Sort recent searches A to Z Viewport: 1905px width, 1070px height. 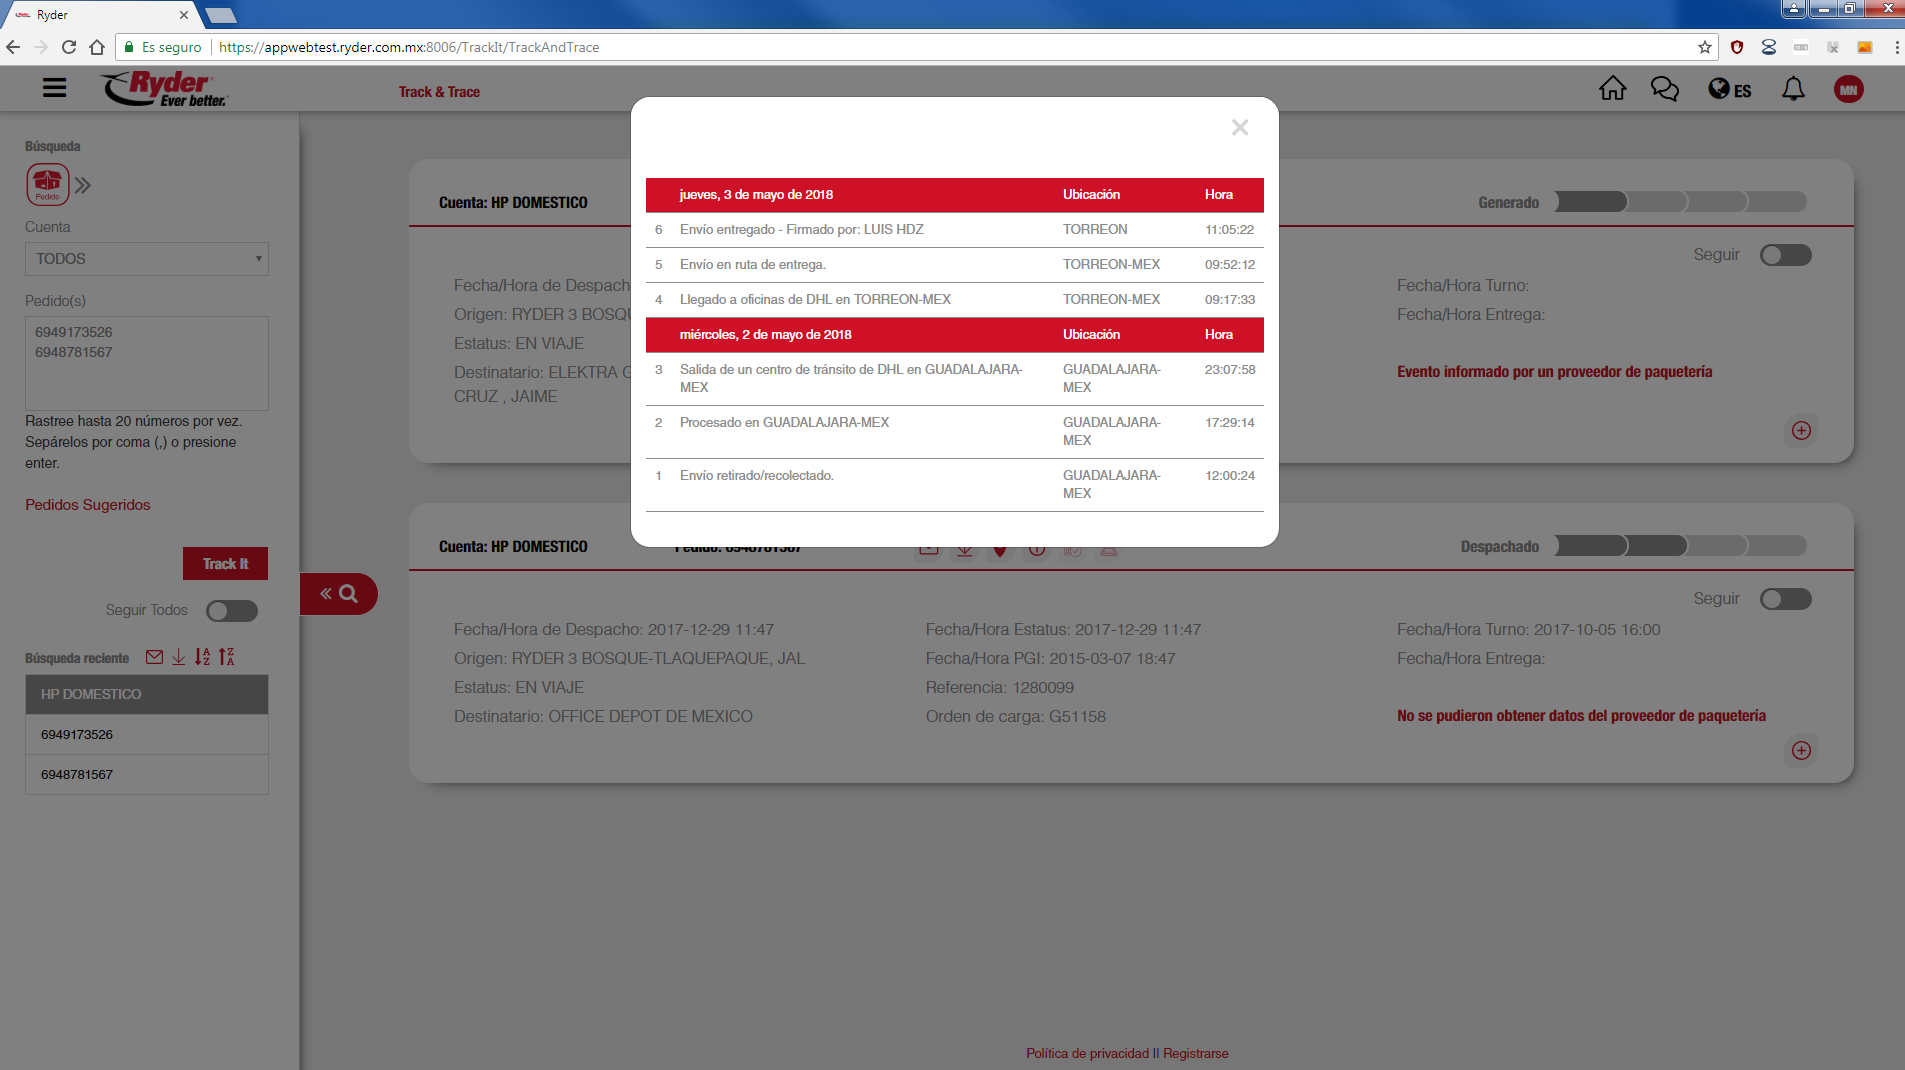tap(202, 657)
